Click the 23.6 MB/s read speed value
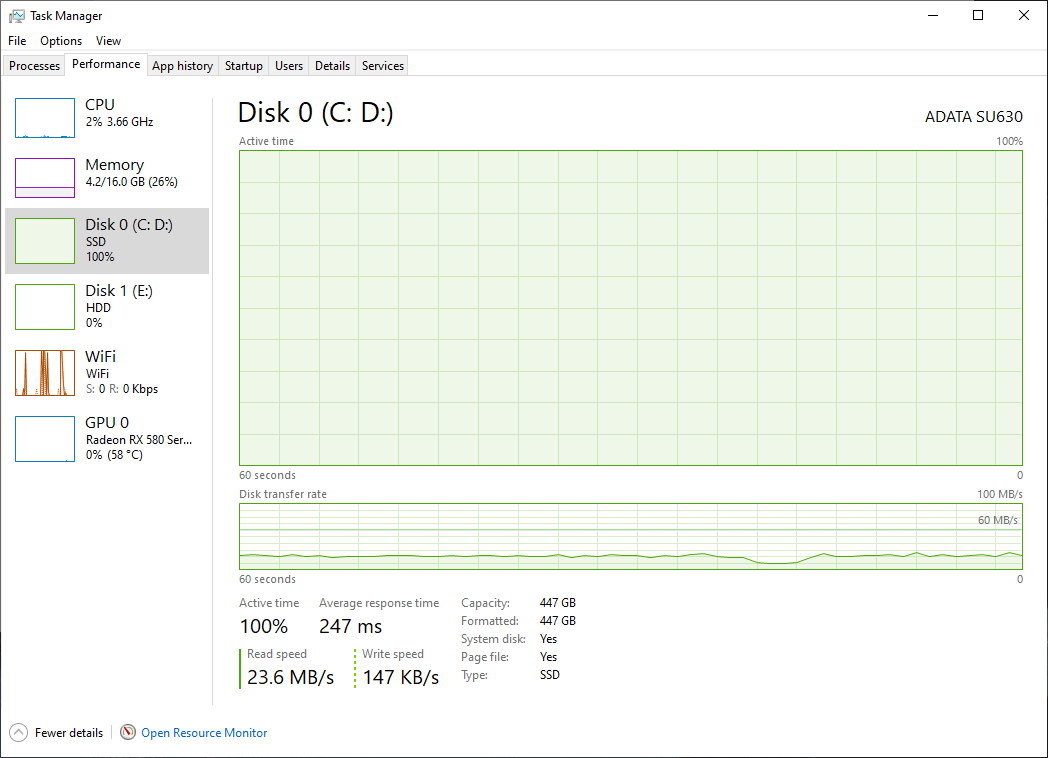This screenshot has height=758, width=1048. coord(290,677)
